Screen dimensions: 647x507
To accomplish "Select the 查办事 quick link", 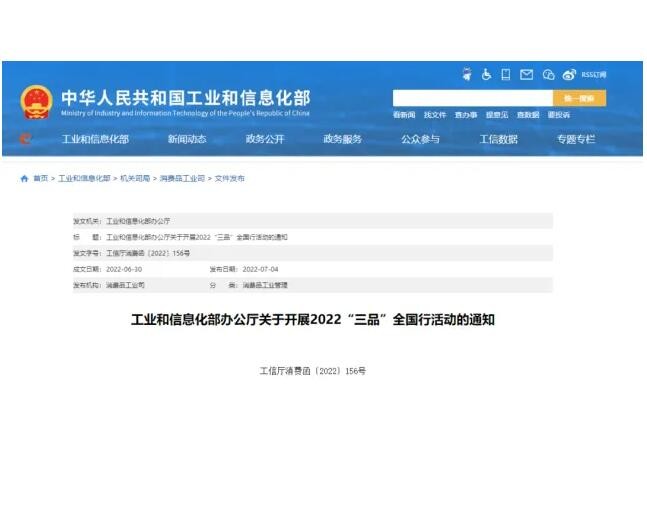I will 466,115.
